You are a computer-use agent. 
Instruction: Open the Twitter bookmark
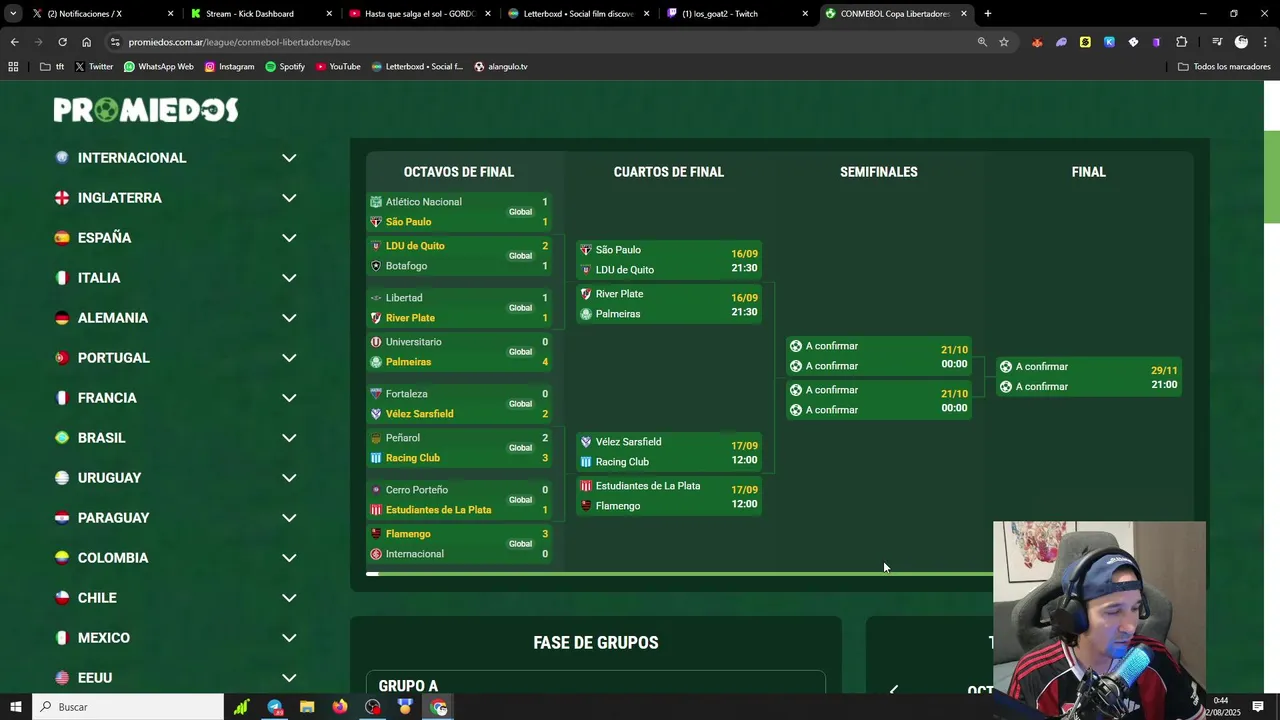point(94,67)
